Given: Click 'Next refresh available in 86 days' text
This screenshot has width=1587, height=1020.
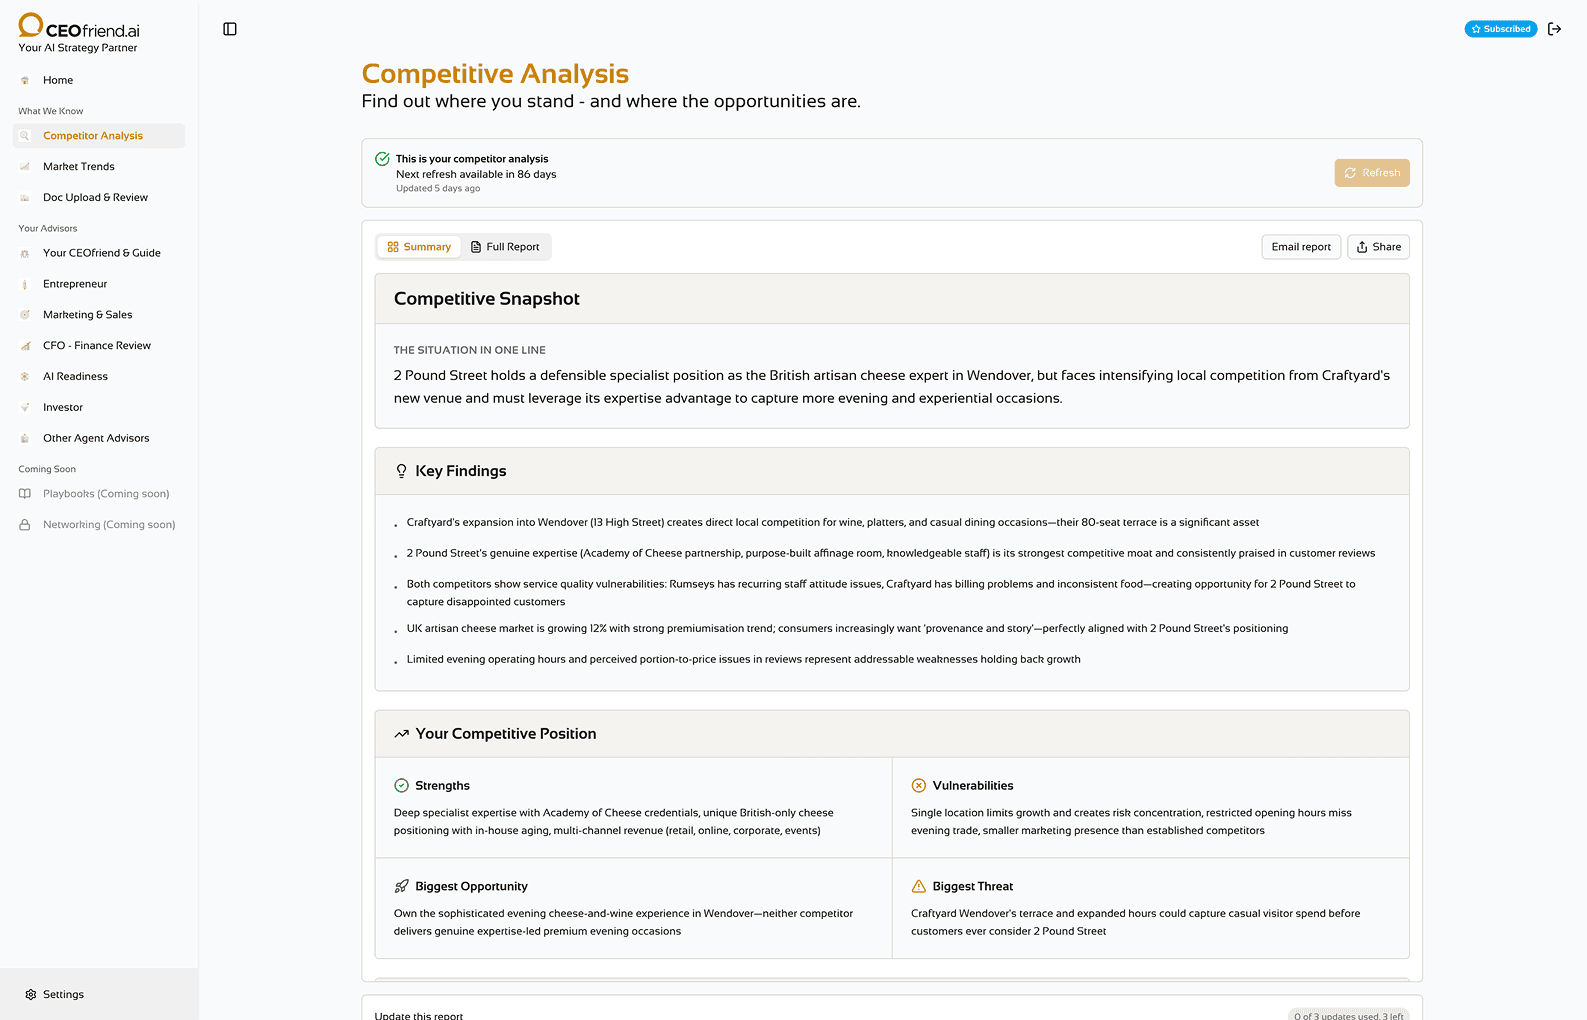Looking at the screenshot, I should tap(476, 174).
